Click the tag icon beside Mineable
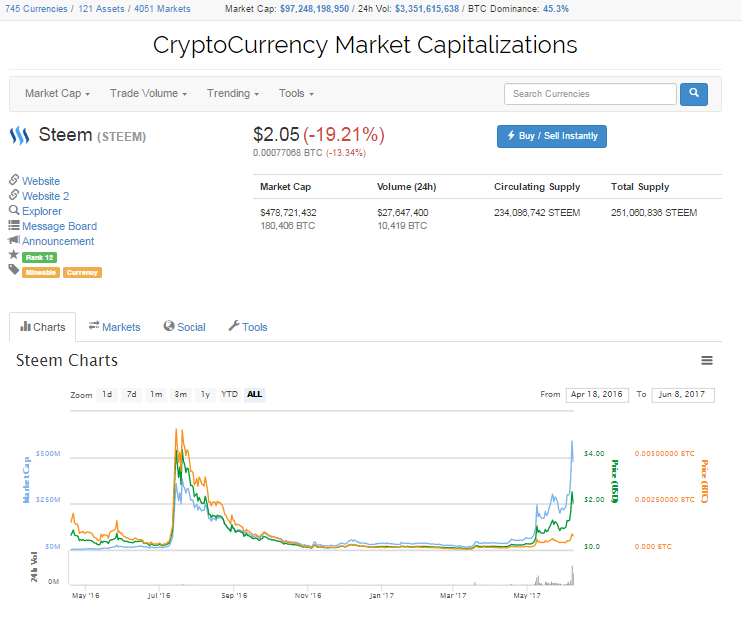Image resolution: width=742 pixels, height=617 pixels. point(14,271)
